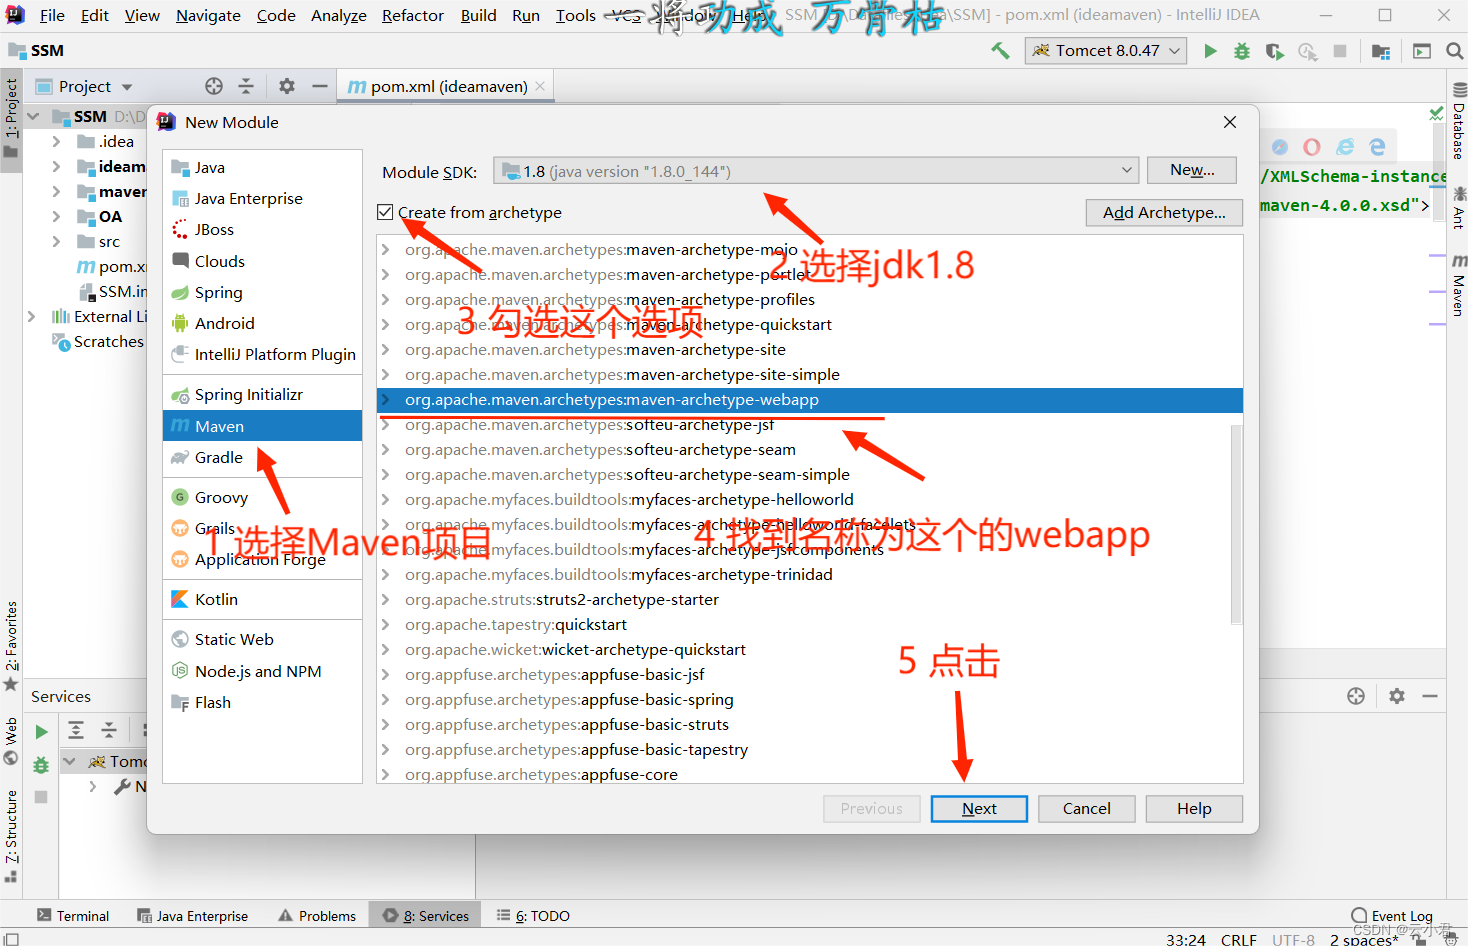Viewport: 1468px width, 946px height.
Task: Click the Project panel settings gear
Action: click(287, 86)
